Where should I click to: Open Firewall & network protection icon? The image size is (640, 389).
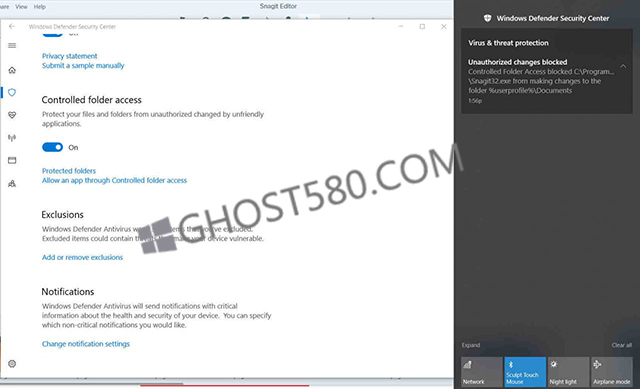pos(12,138)
